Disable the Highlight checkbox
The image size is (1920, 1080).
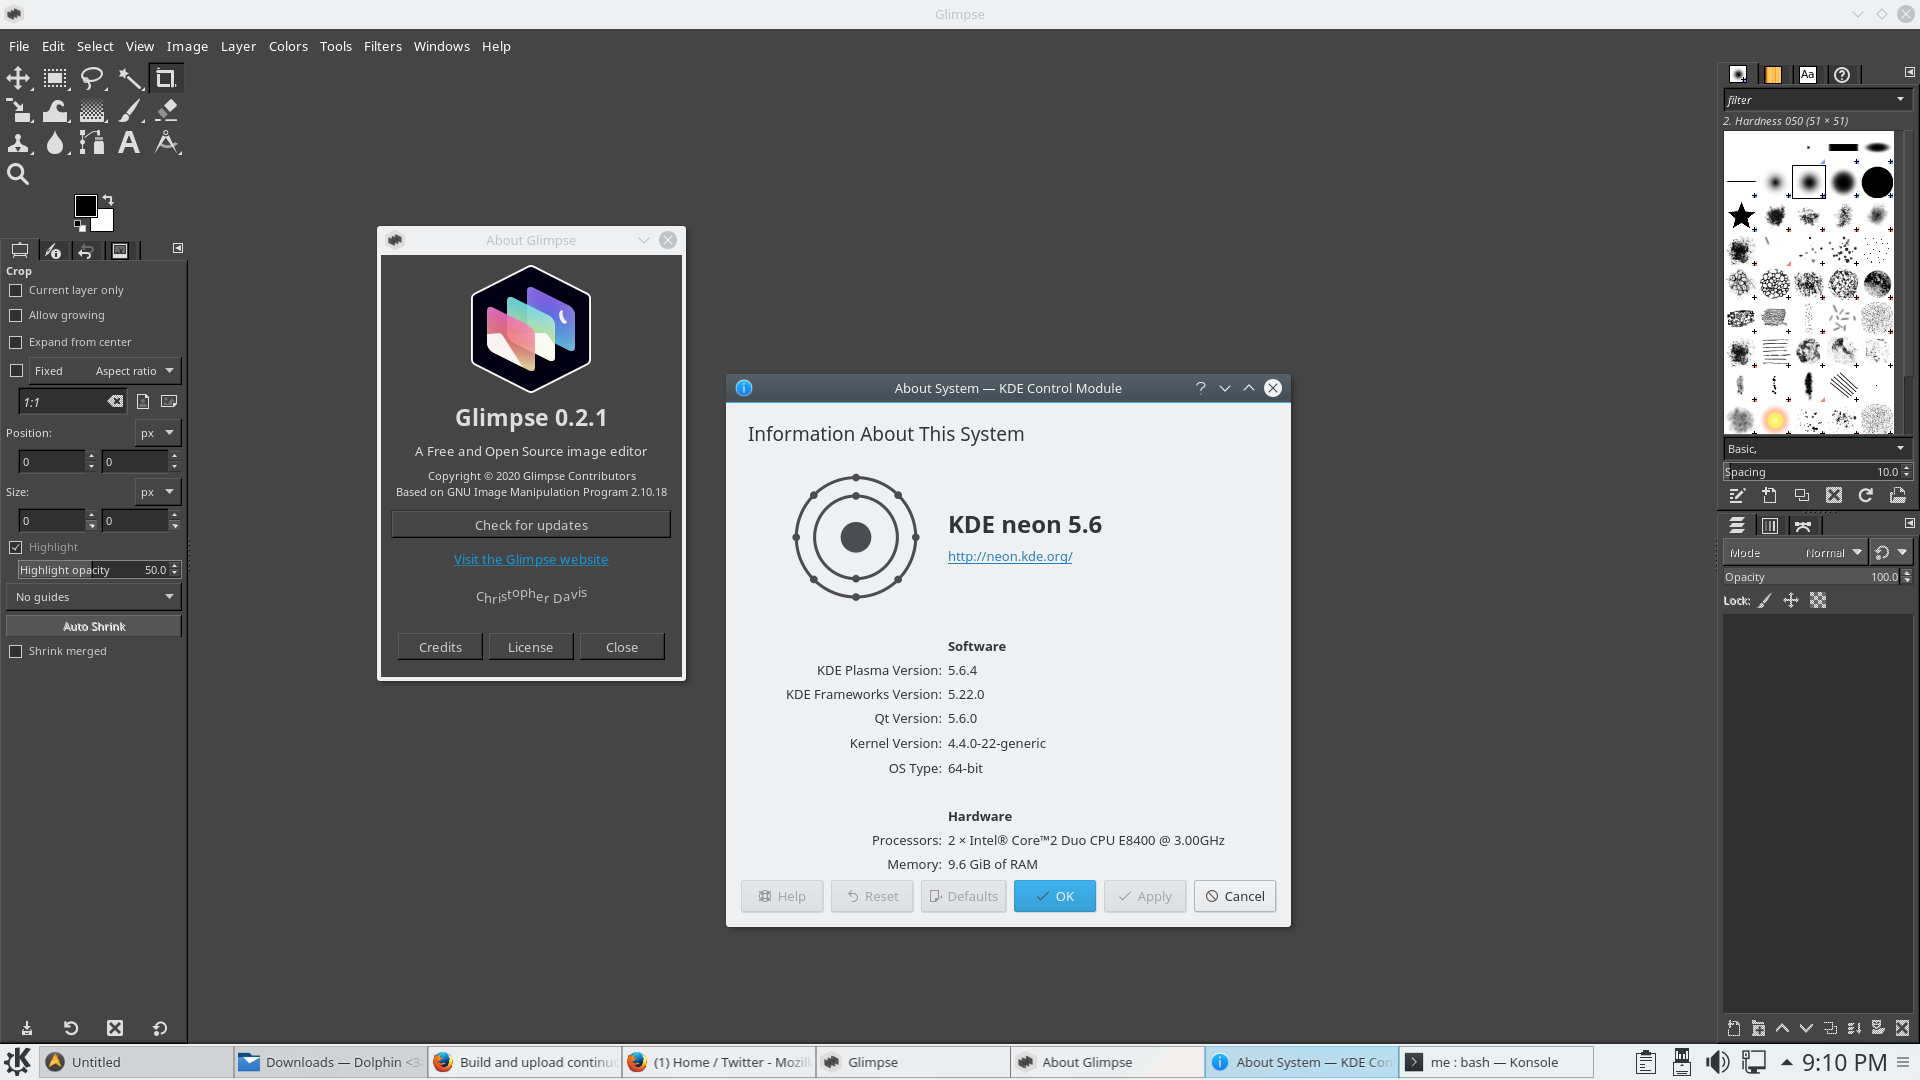[16, 547]
